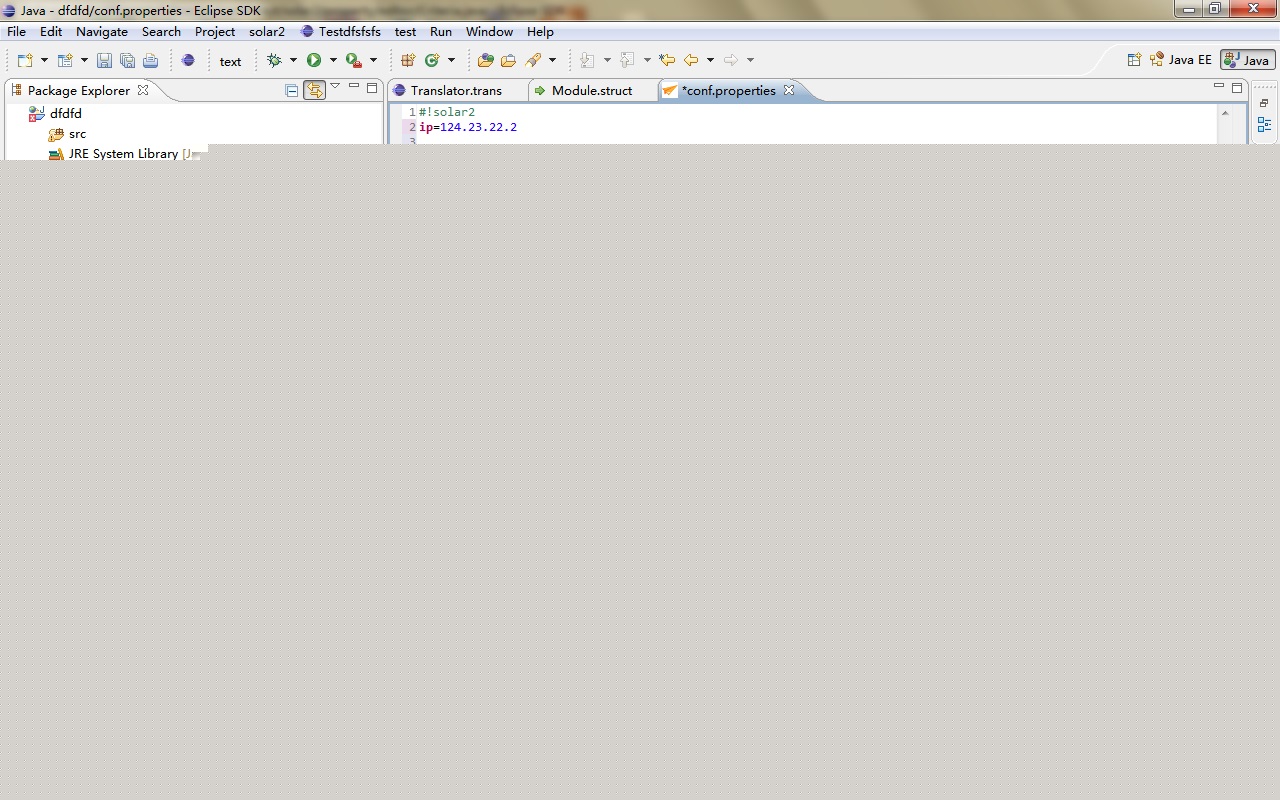Open the External Tools dropdown arrow
This screenshot has width=1280, height=800.
click(x=373, y=60)
